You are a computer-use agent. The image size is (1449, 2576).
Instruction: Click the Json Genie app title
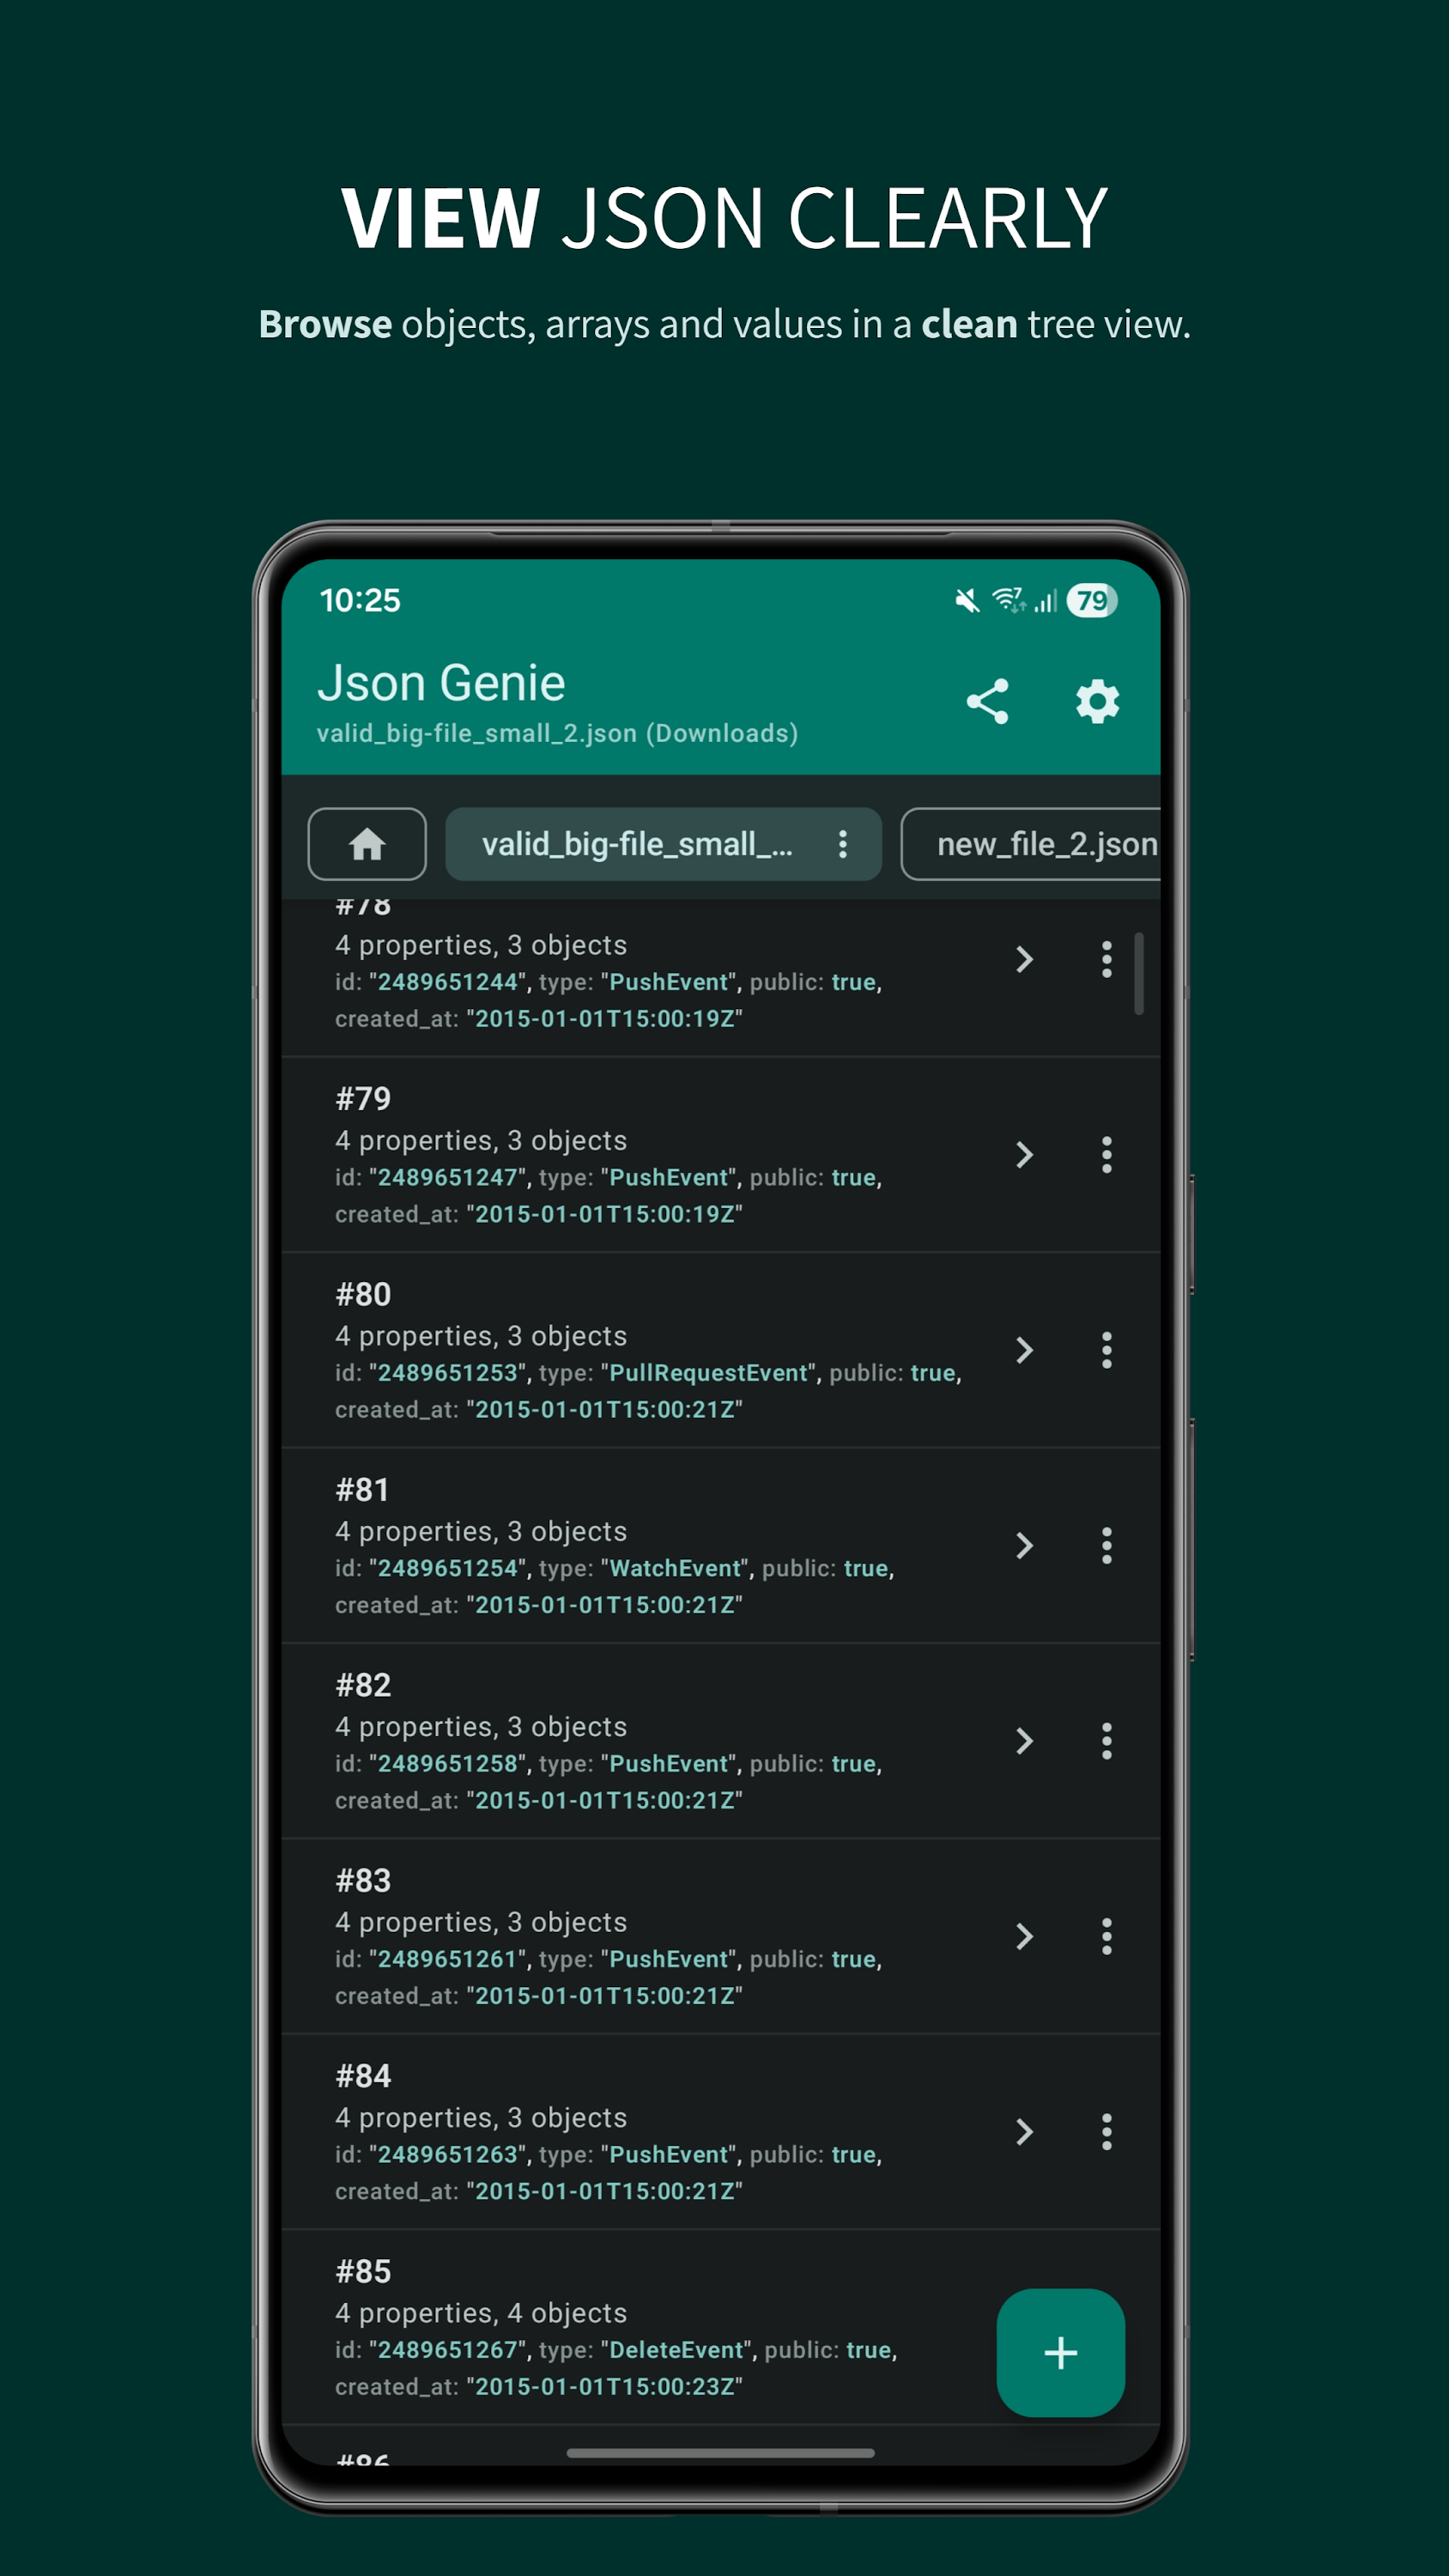coord(441,683)
